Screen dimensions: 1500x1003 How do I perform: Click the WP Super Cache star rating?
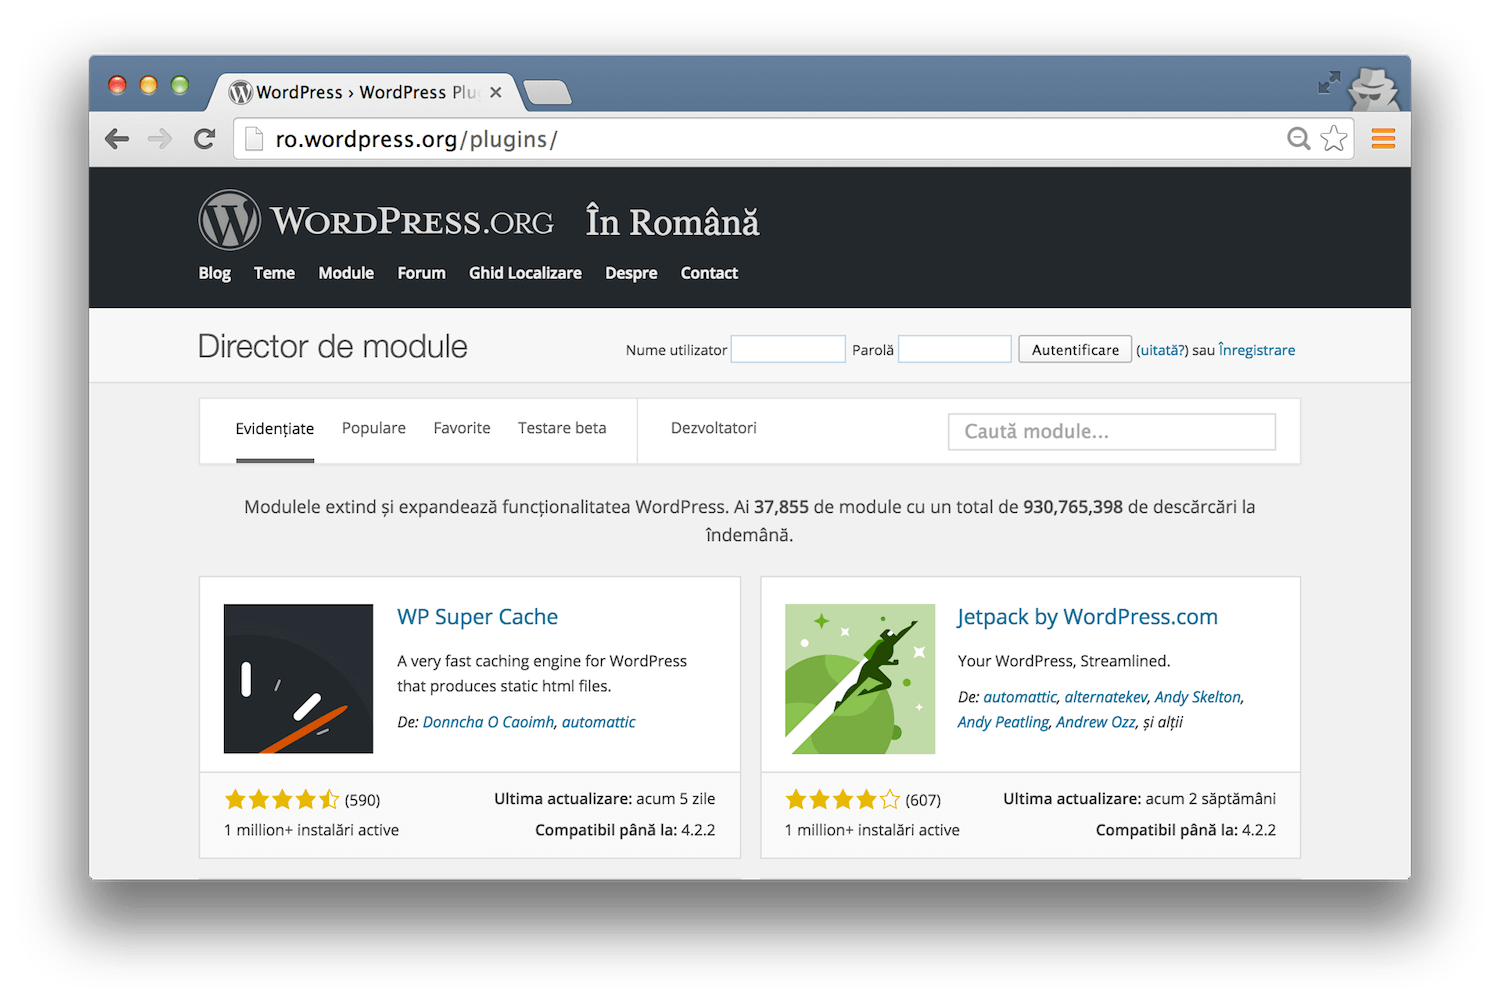(x=282, y=799)
